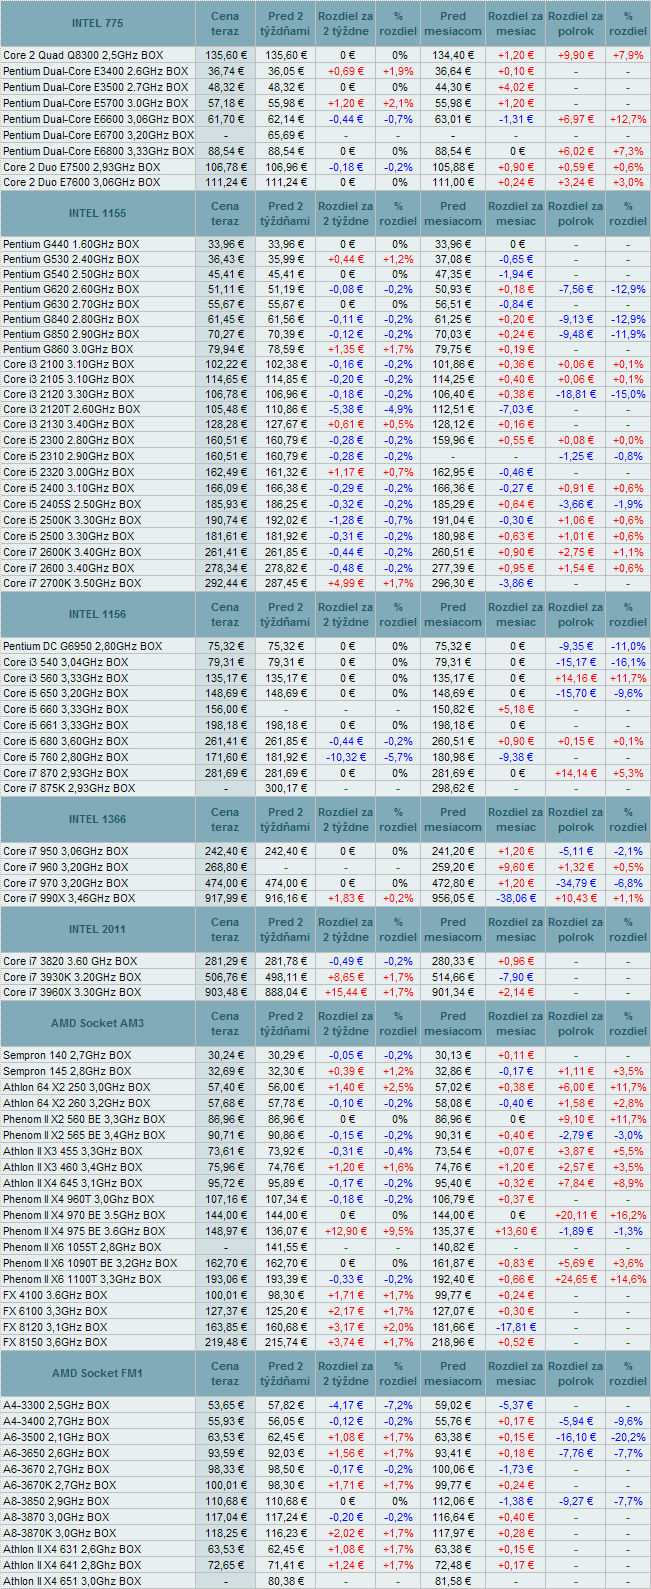The width and height of the screenshot is (651, 1589).
Task: Click the 219,48 € current price of FX 8150
Action: (x=225, y=1342)
